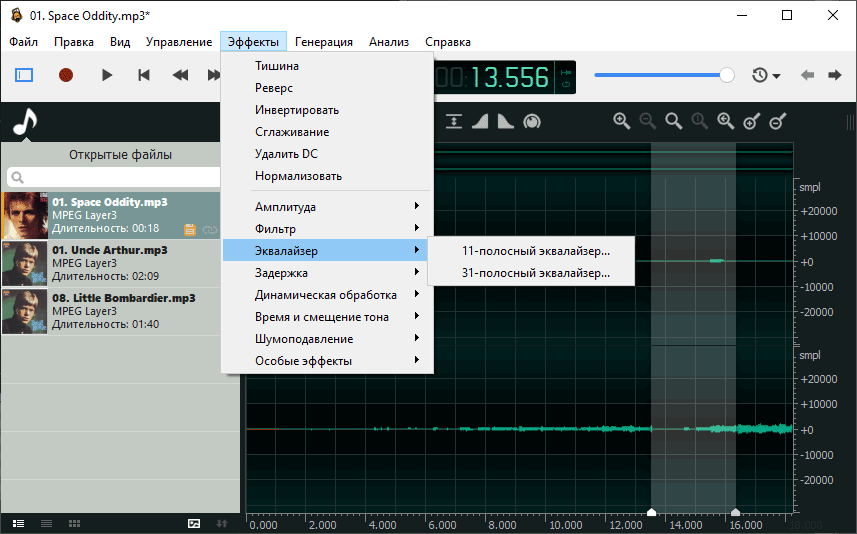Open the Справка menu
This screenshot has height=534, width=857.
448,42
